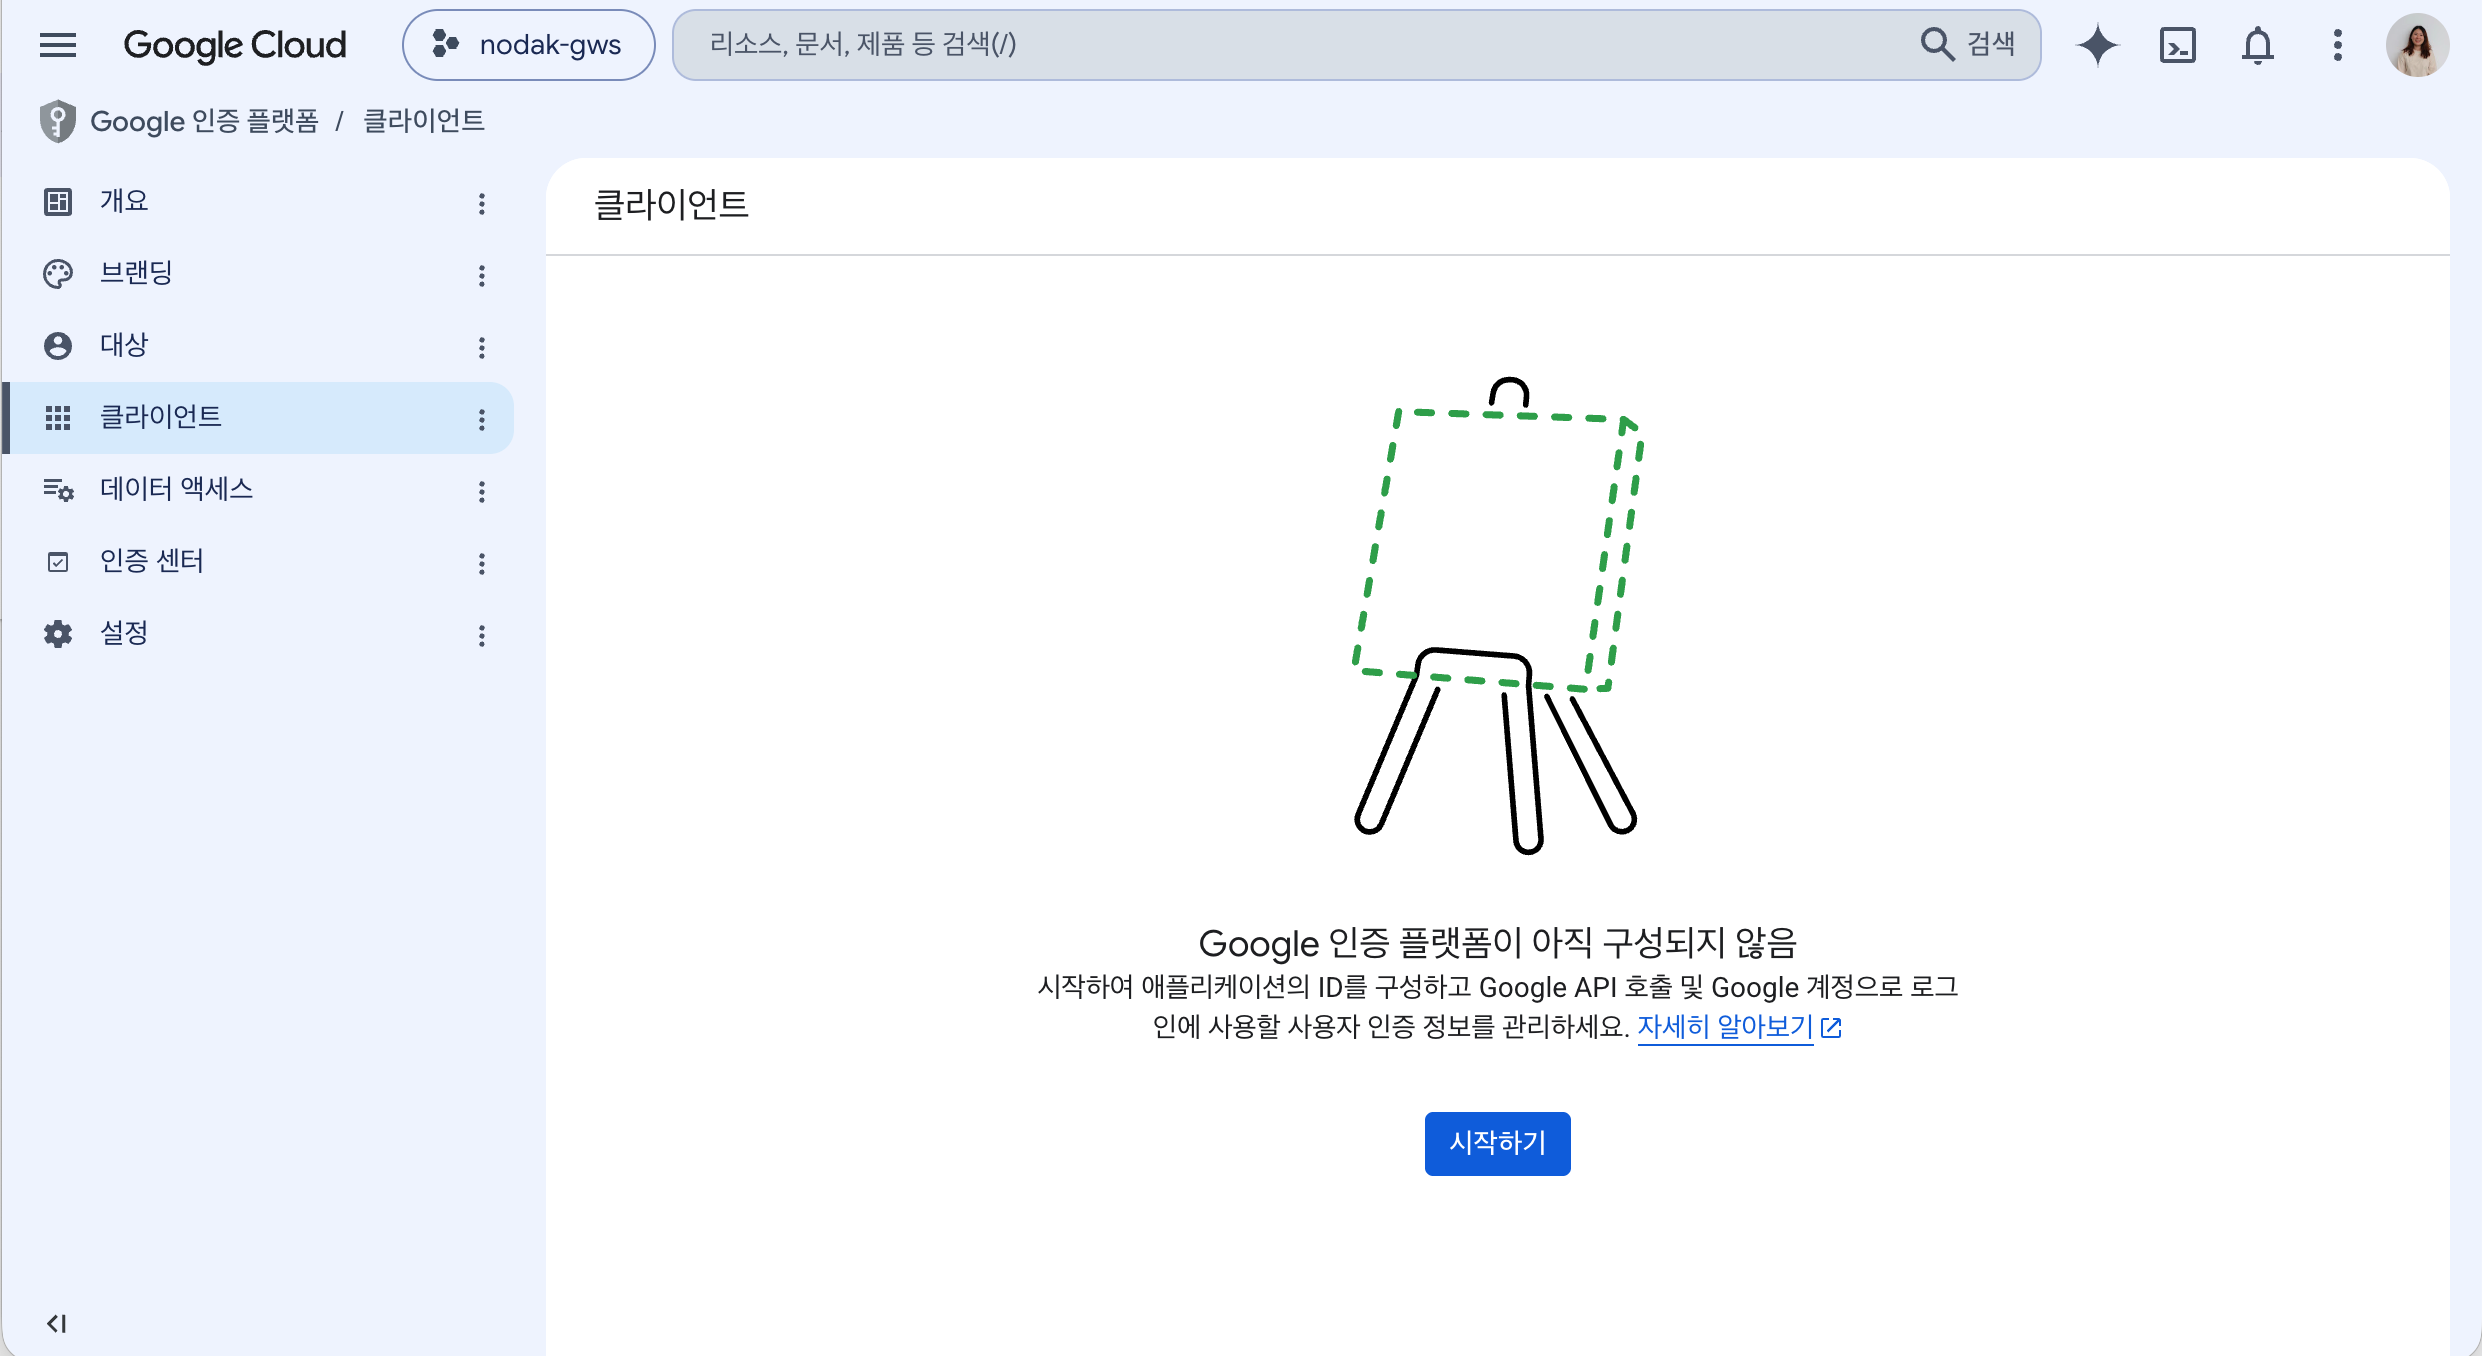Click the 클라이언트 breadcrumb text
Viewport: 2482px width, 1356px height.
click(x=424, y=121)
